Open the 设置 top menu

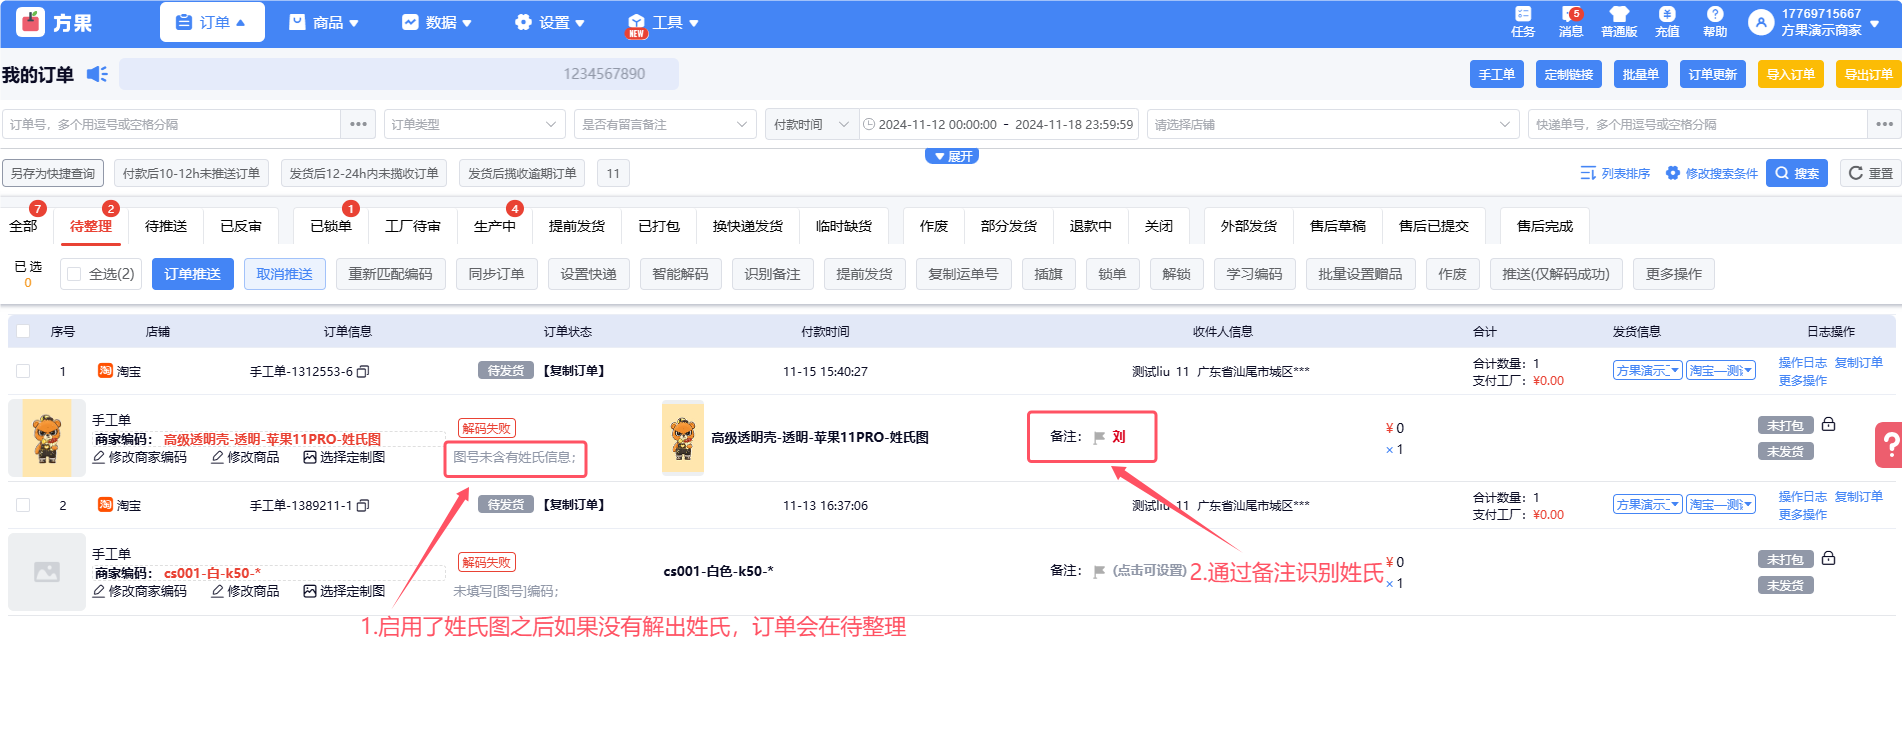click(x=550, y=22)
